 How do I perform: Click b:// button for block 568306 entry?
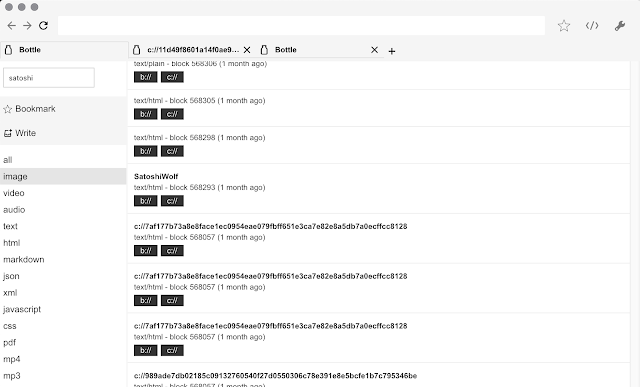click(x=146, y=77)
